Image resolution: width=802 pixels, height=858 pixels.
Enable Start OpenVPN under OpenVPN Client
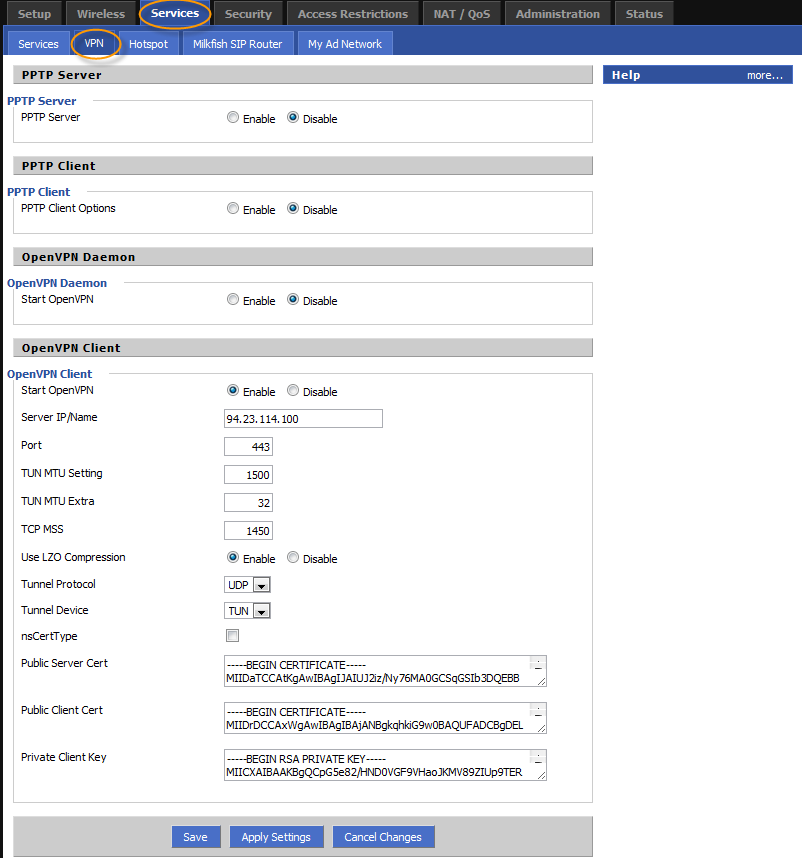[x=233, y=390]
